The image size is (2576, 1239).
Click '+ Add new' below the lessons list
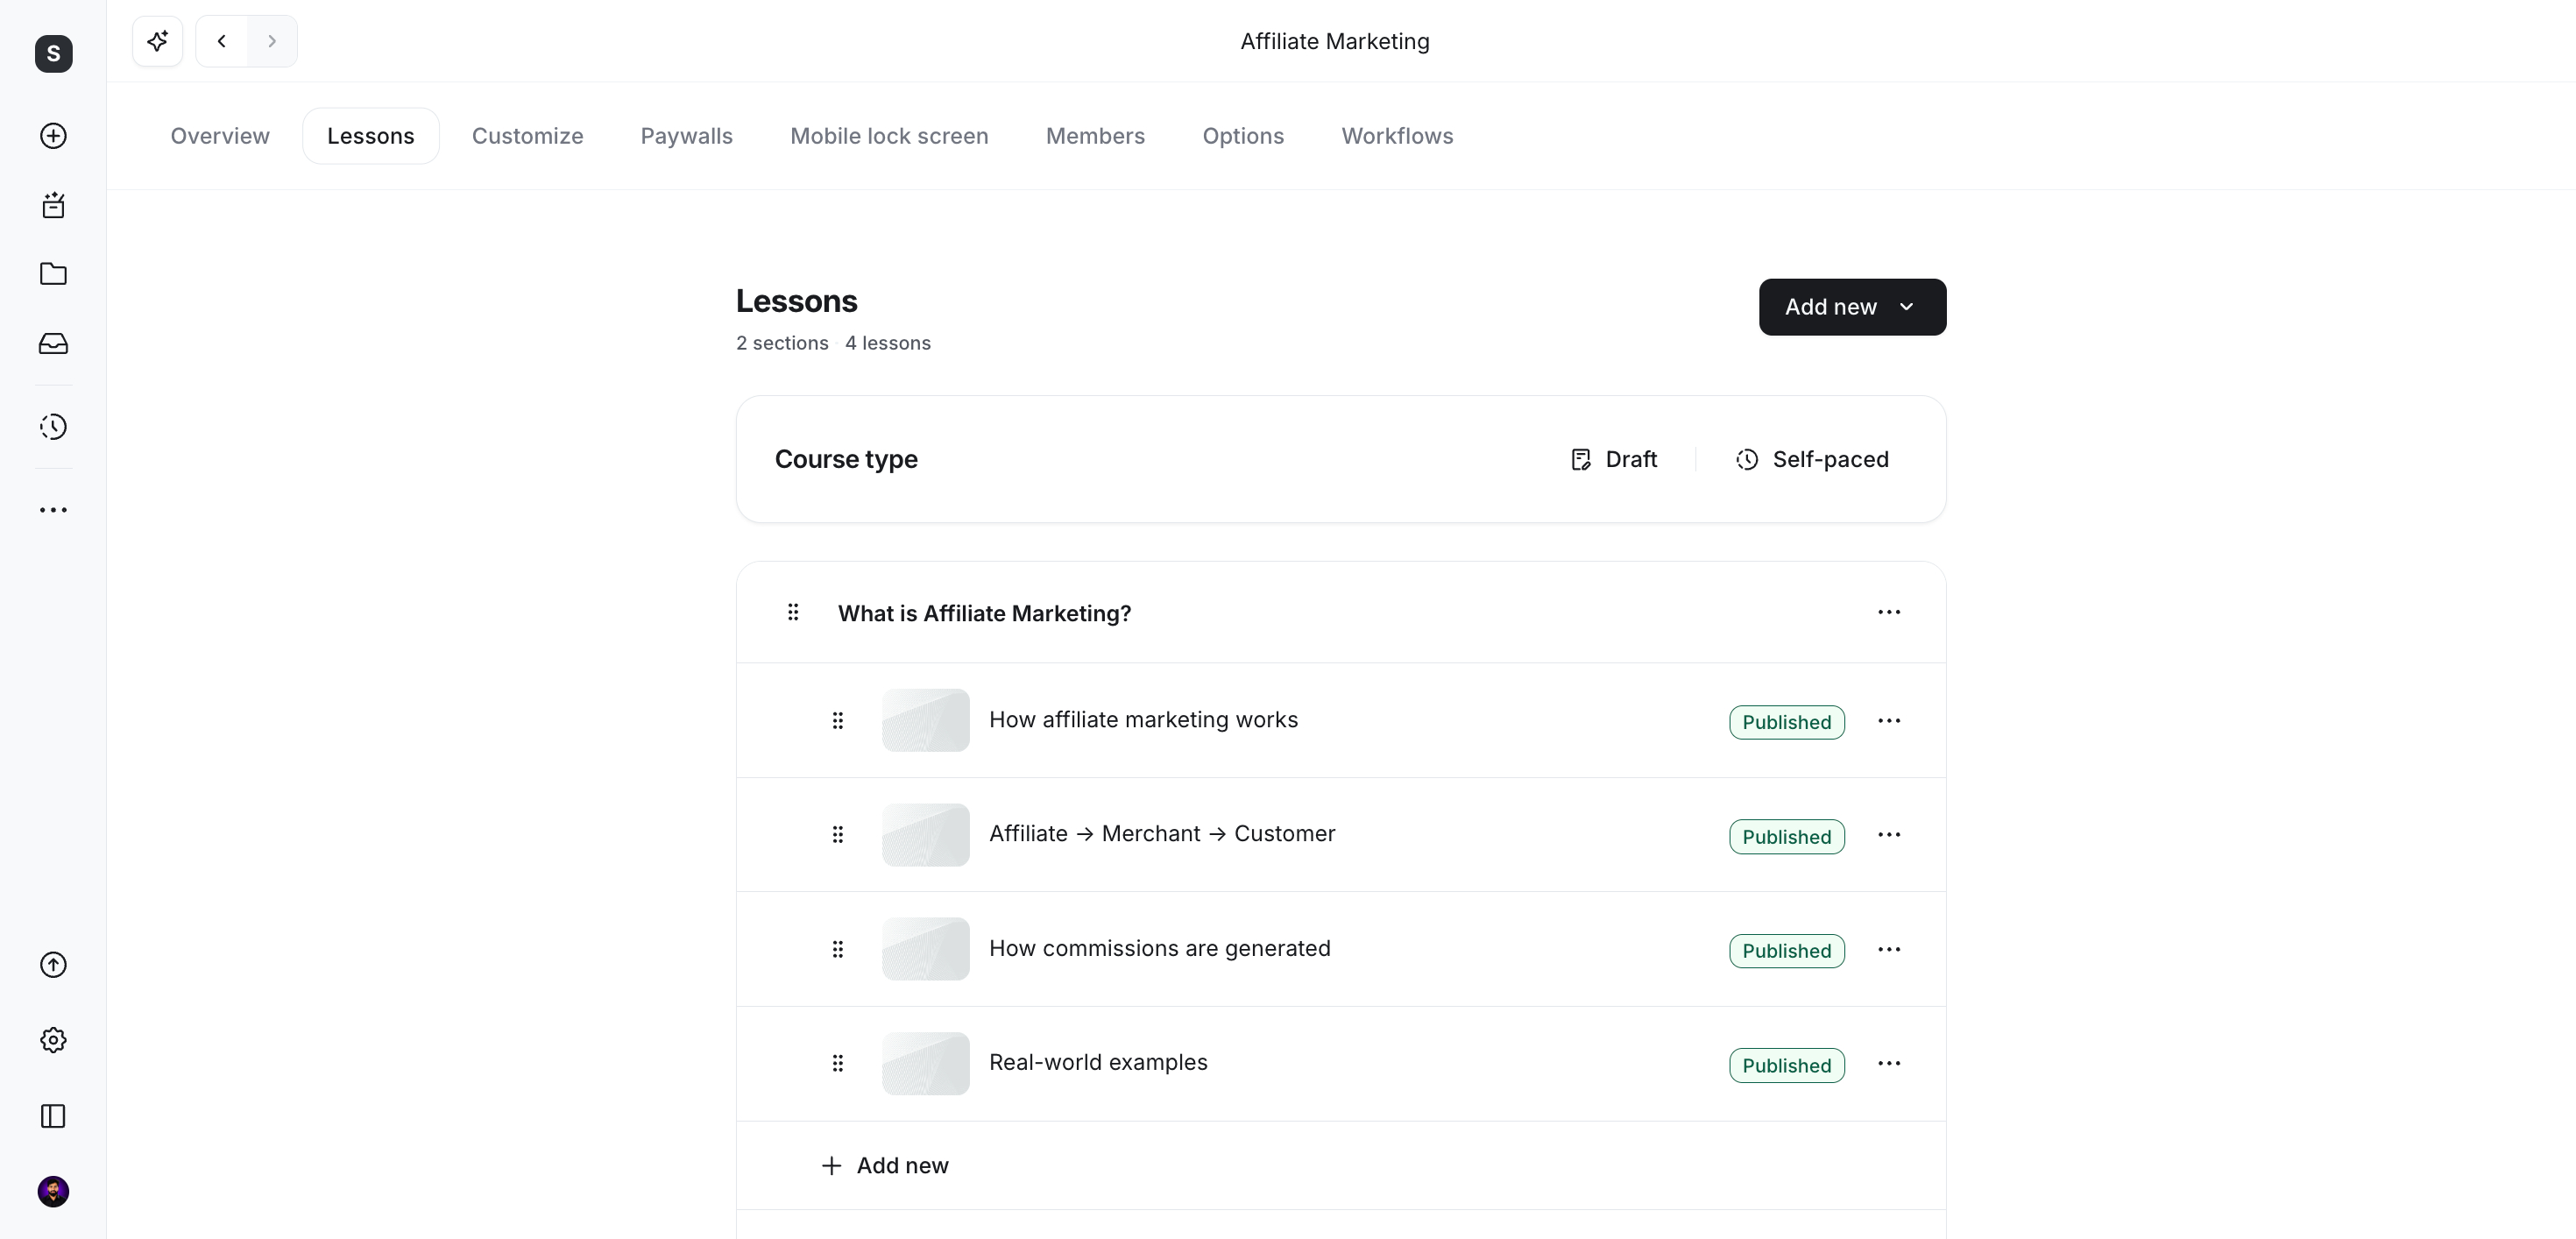[885, 1166]
